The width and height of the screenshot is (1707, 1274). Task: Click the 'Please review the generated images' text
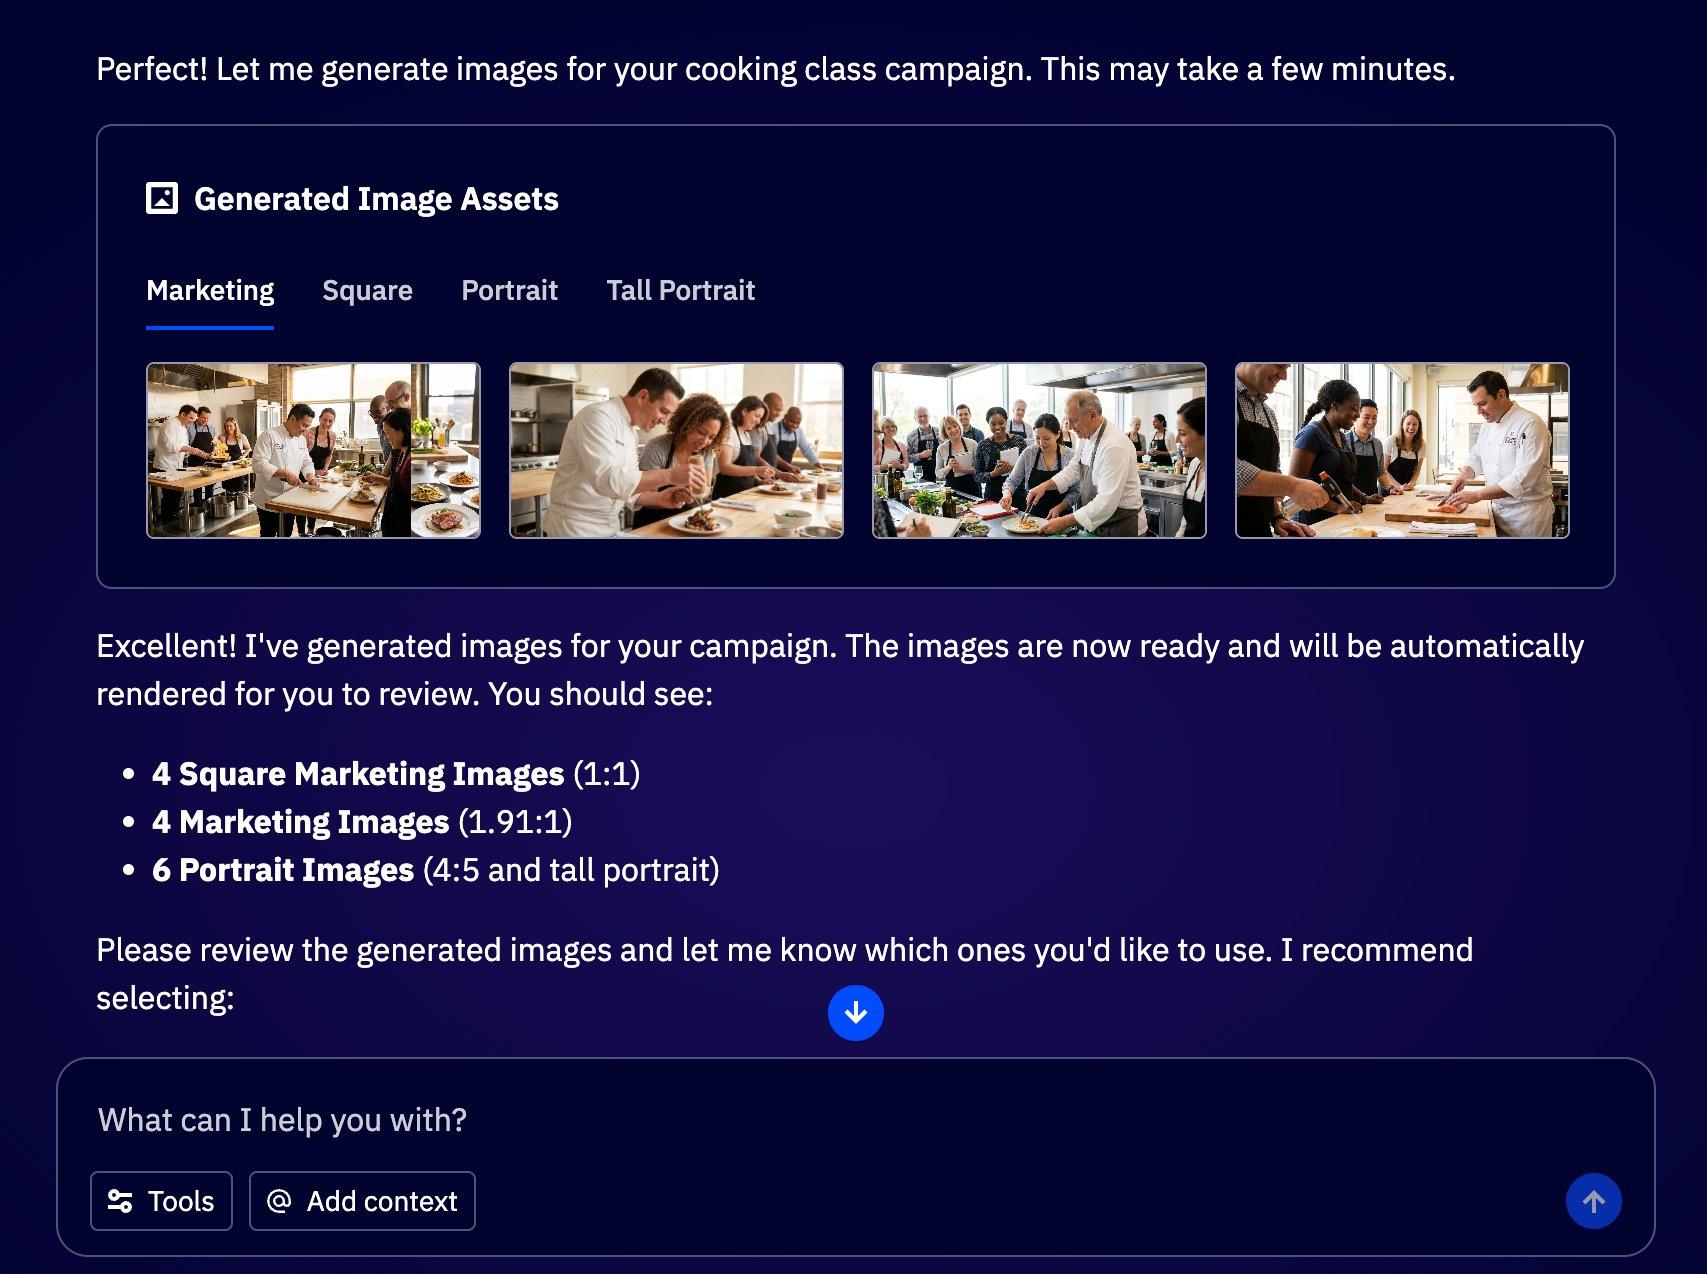(x=785, y=973)
